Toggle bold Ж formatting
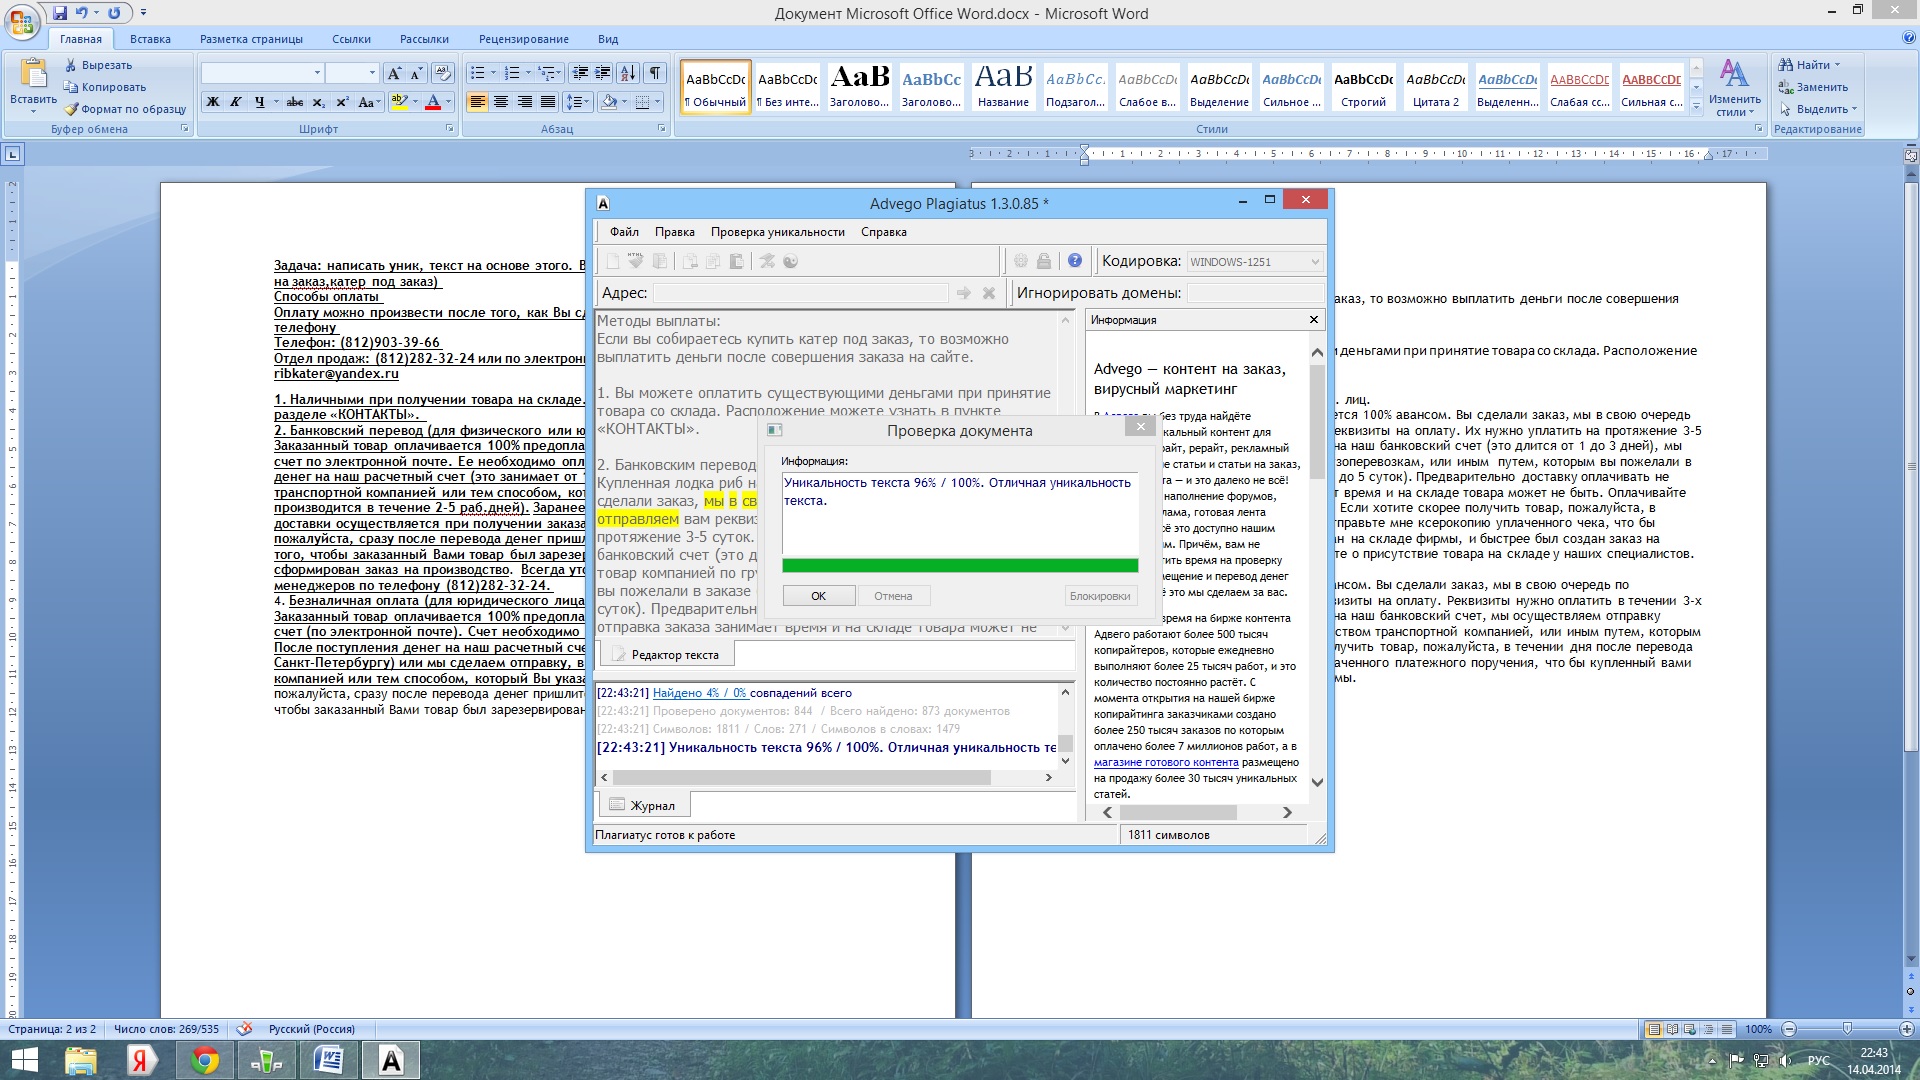The height and width of the screenshot is (1080, 1920). click(x=212, y=102)
